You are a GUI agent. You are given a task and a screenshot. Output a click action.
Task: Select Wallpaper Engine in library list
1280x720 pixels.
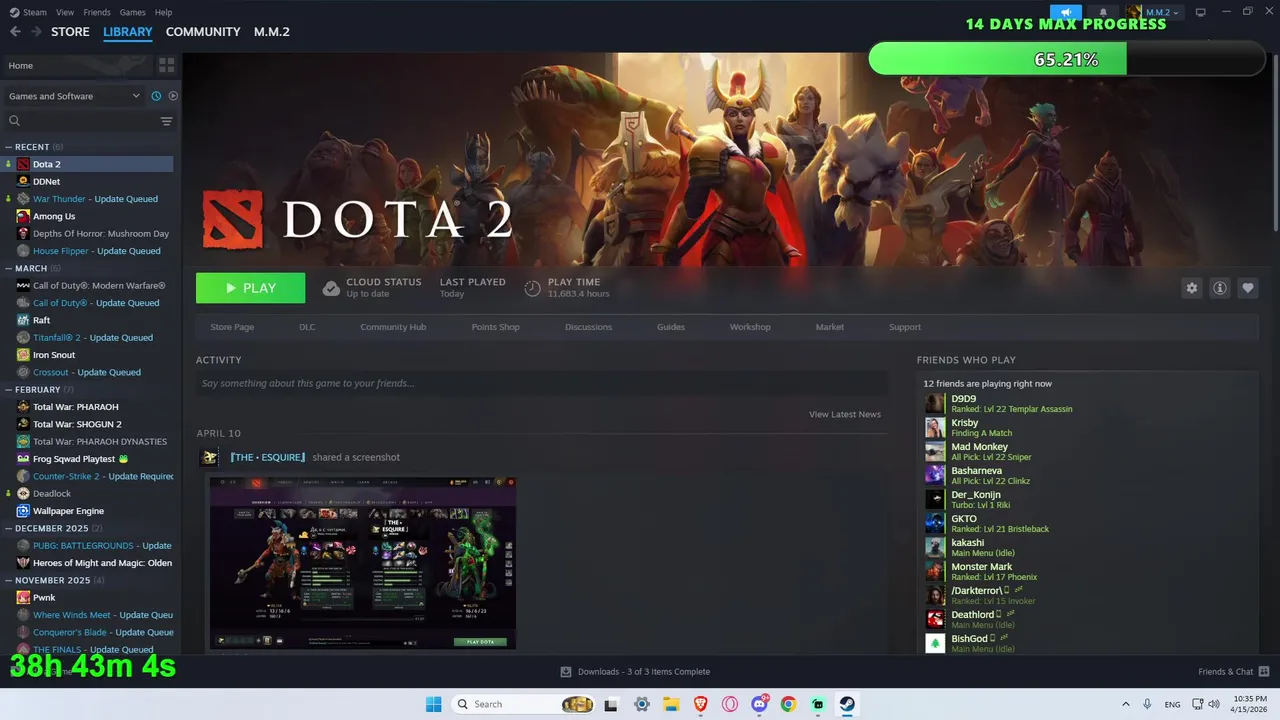68,511
